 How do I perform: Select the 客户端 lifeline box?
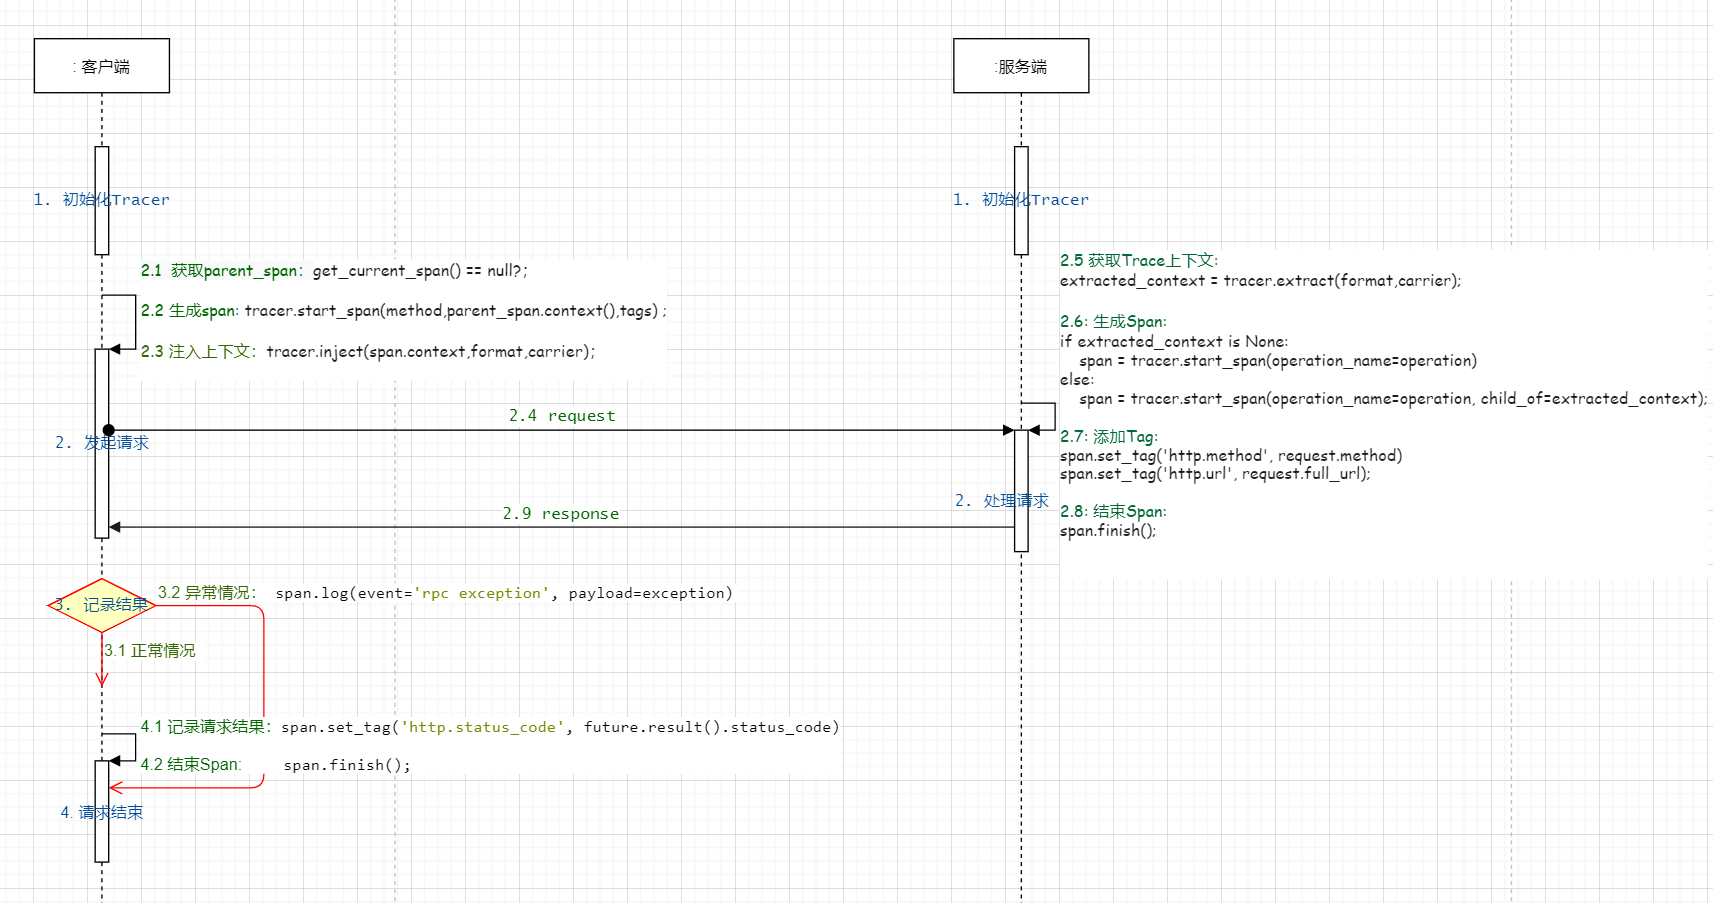[x=100, y=64]
